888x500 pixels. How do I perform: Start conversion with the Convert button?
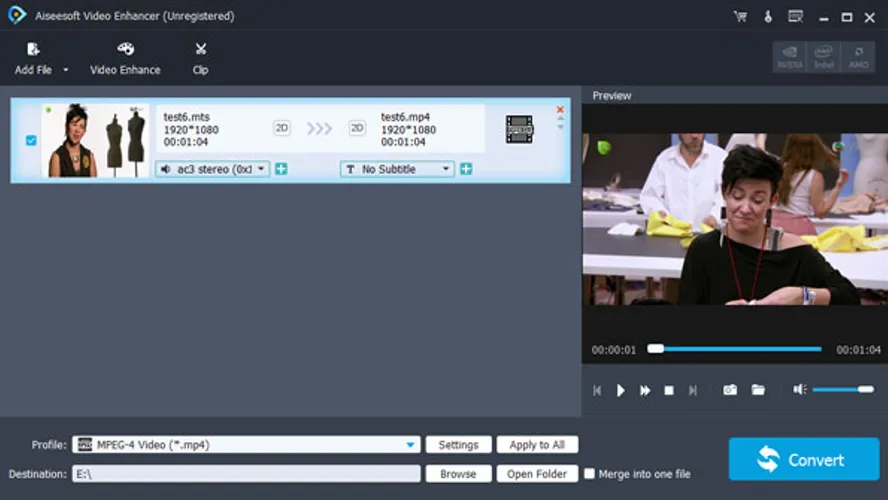[804, 459]
